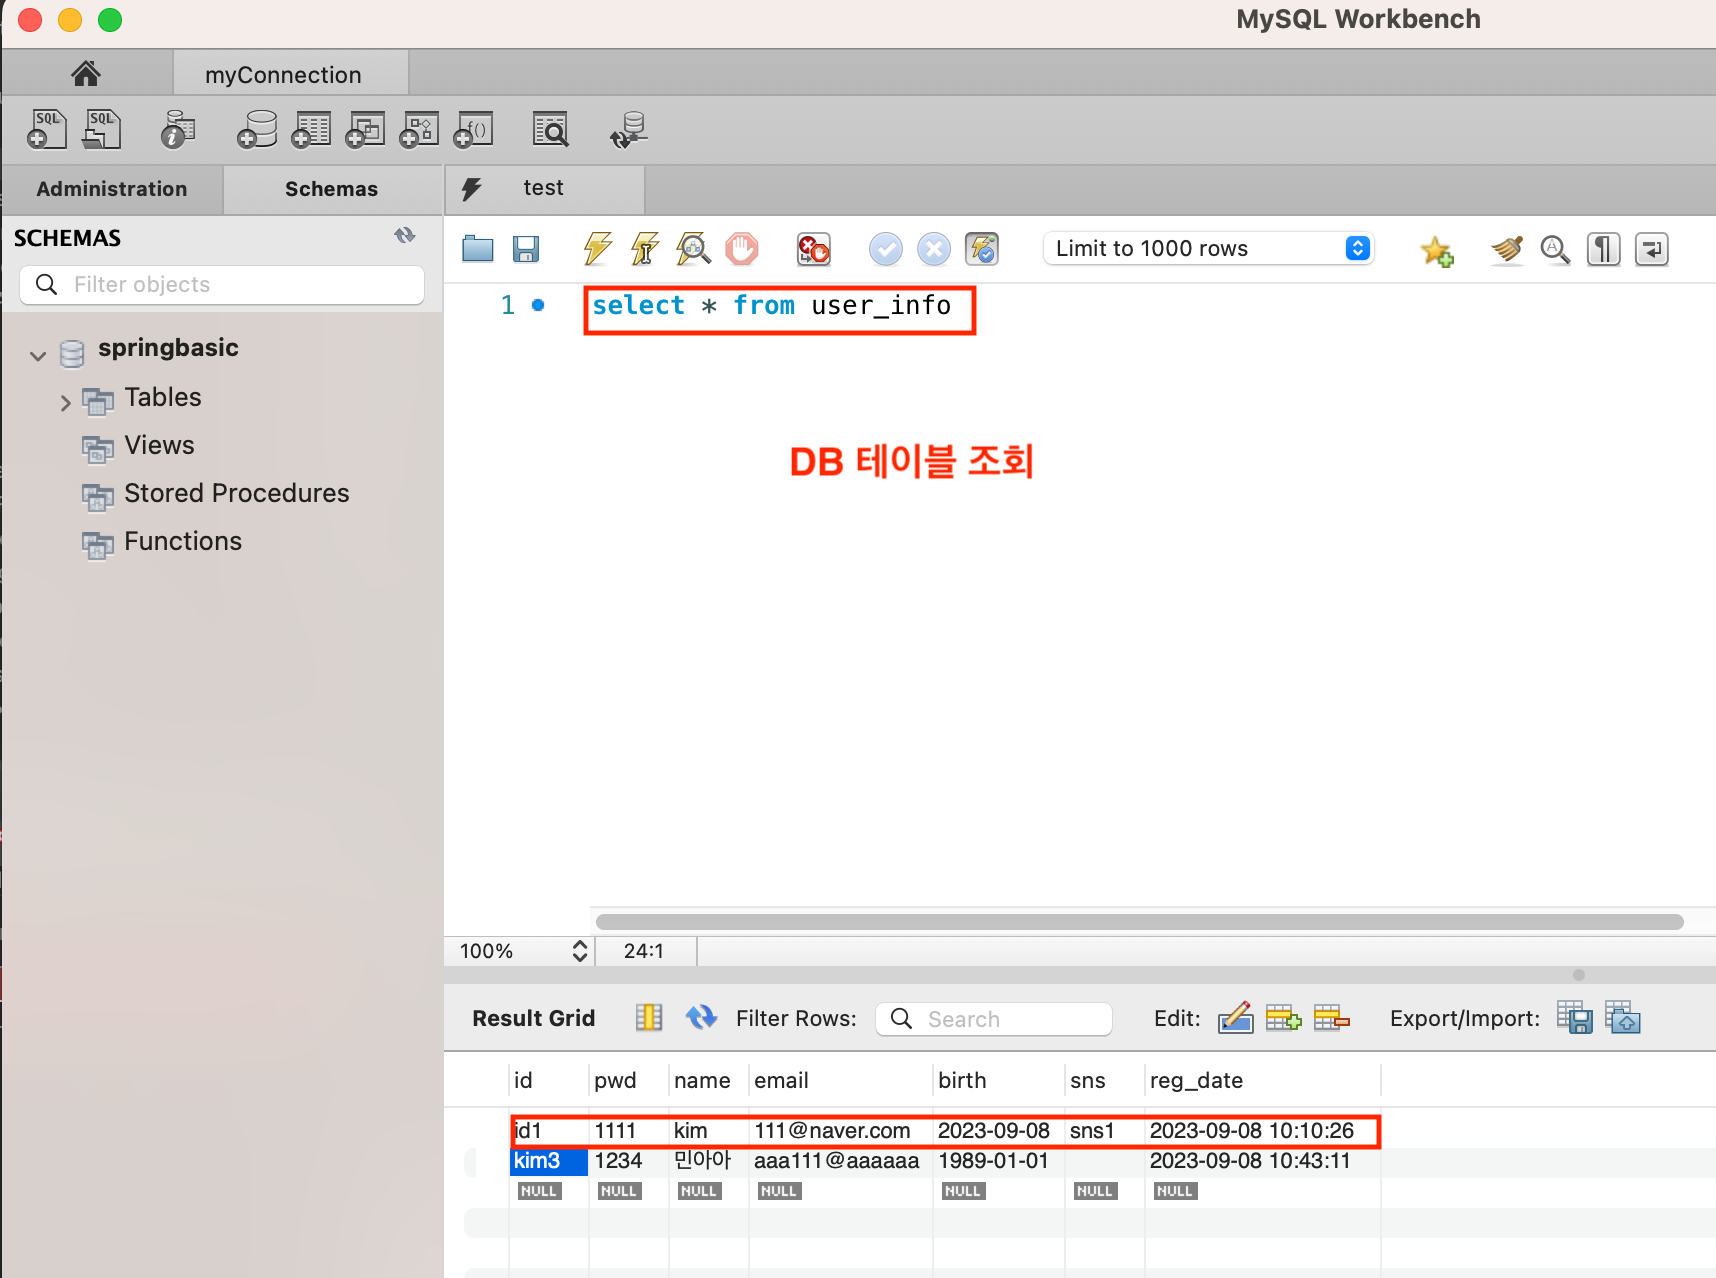Click the horizontal editor scrollbar
The image size is (1716, 1278).
coord(1139,921)
